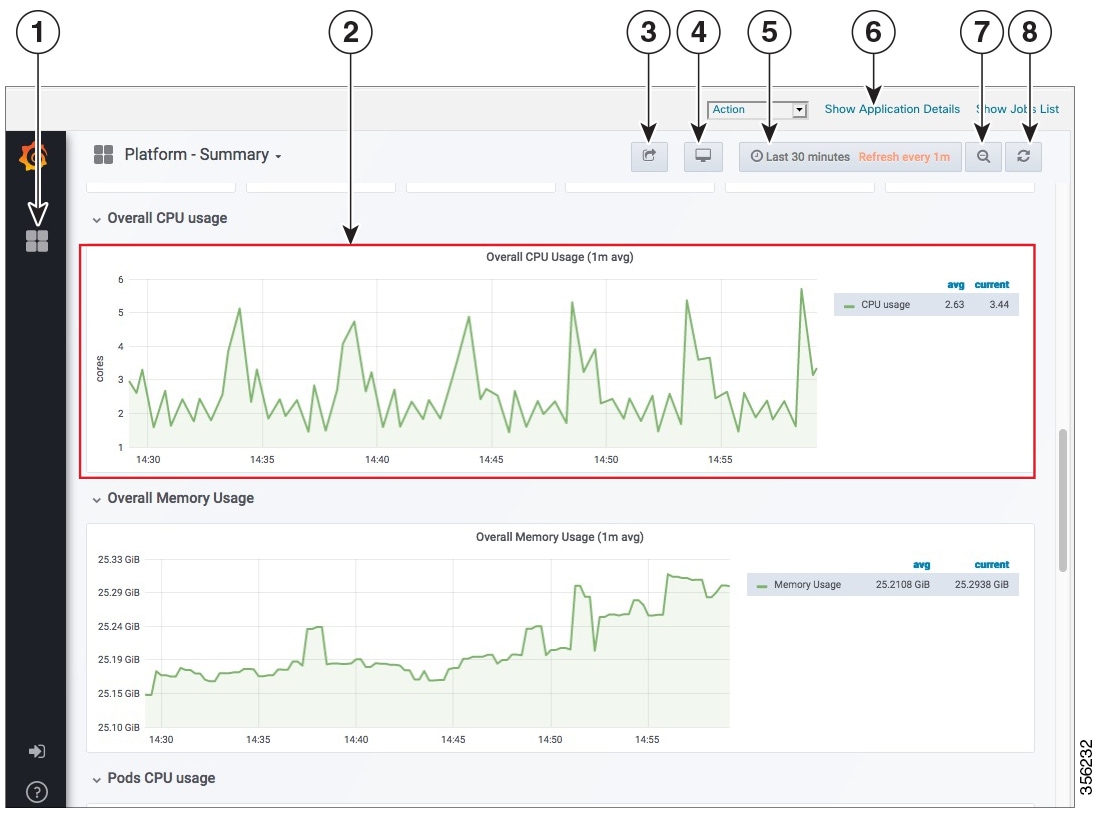1099x814 pixels.
Task: Click the sign-in icon in sidebar
Action: point(36,752)
